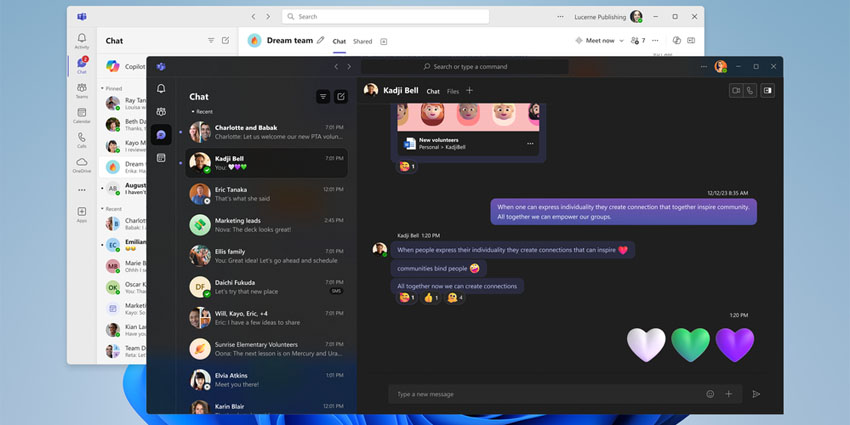Start audio call with Kadji Bell
This screenshot has width=850, height=425.
(x=750, y=91)
